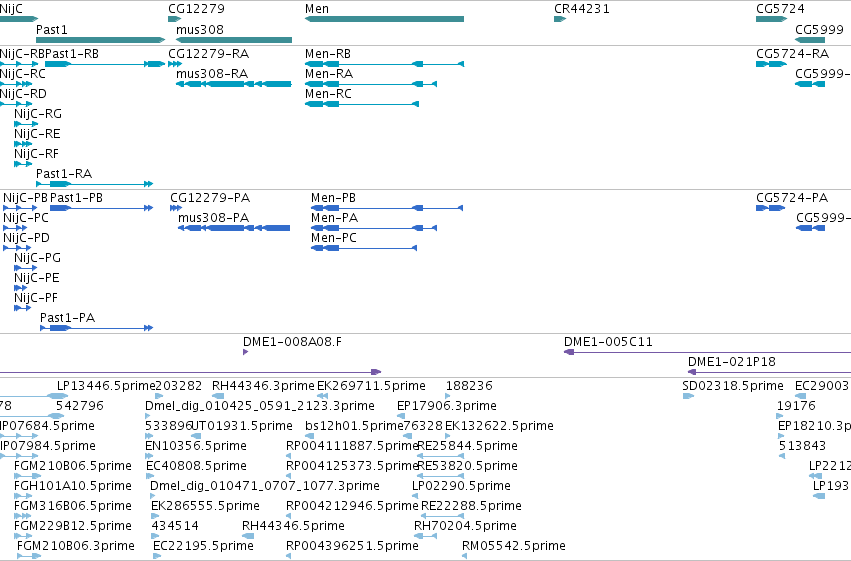Click the EC22195.5prime EST
The image size is (851, 561).
click(157, 556)
